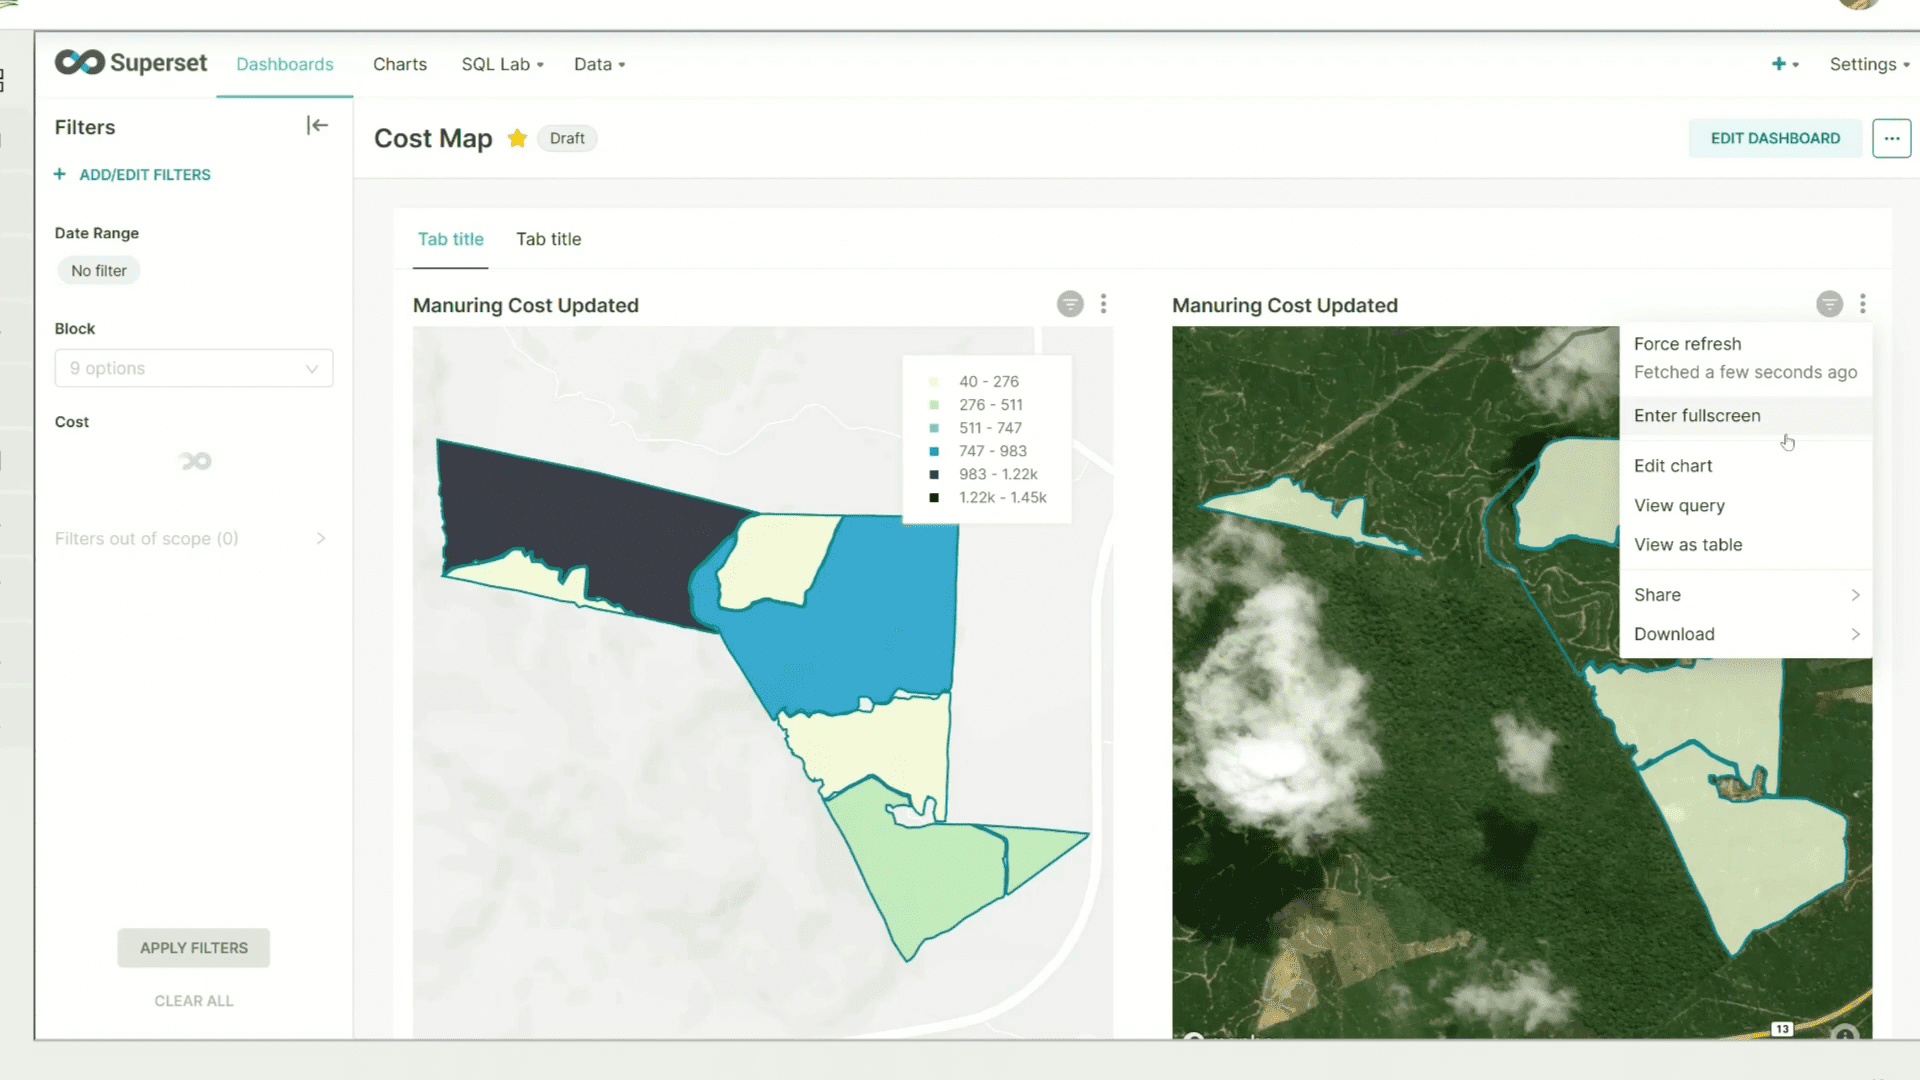
Task: Click the No filter date range pill
Action: [99, 271]
